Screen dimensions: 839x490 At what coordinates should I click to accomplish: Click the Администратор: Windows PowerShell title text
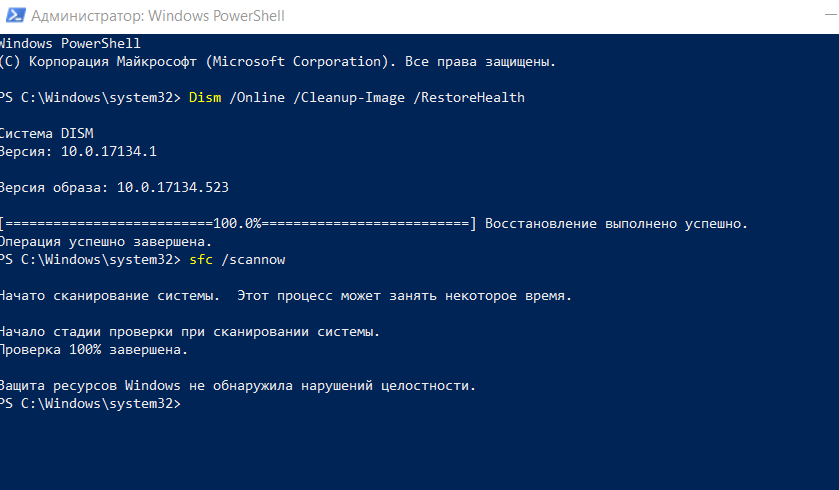pos(158,16)
